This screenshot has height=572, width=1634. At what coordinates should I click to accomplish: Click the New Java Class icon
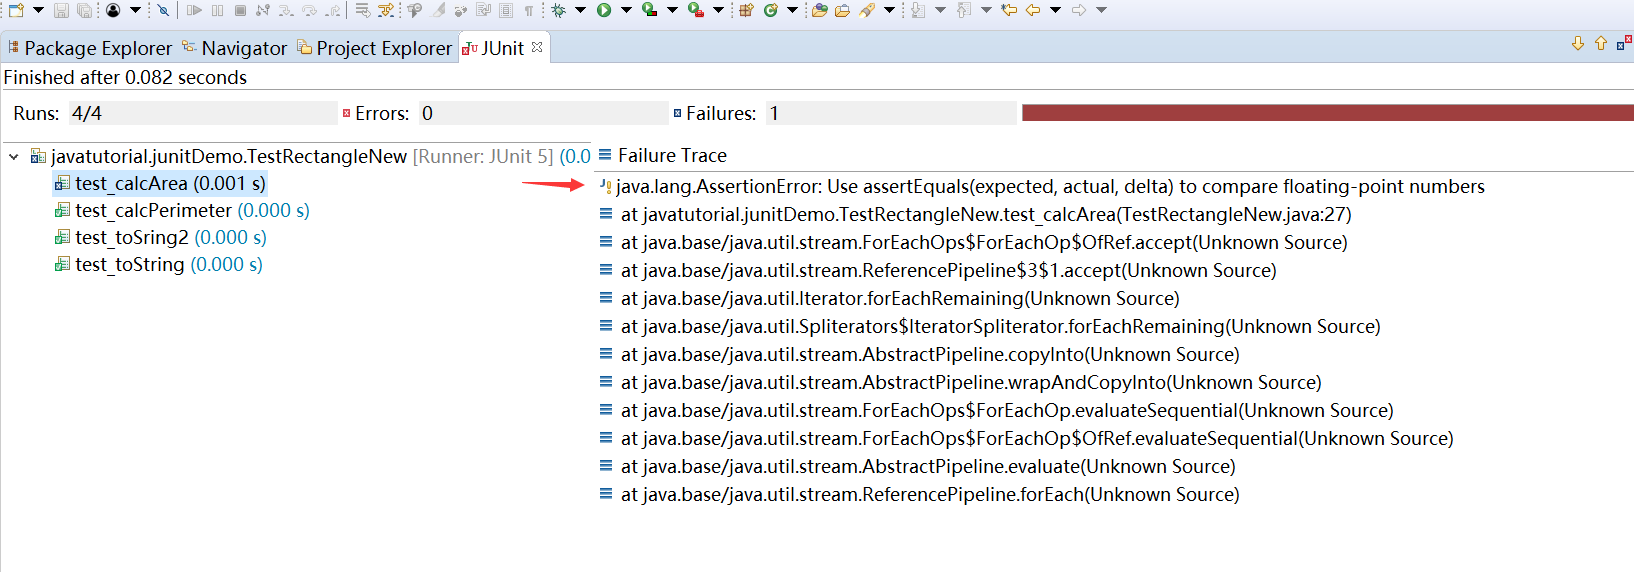coord(770,10)
